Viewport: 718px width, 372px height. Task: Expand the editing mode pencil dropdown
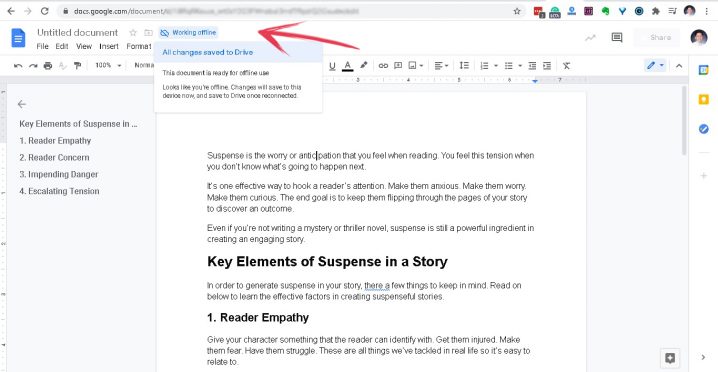pyautogui.click(x=655, y=66)
